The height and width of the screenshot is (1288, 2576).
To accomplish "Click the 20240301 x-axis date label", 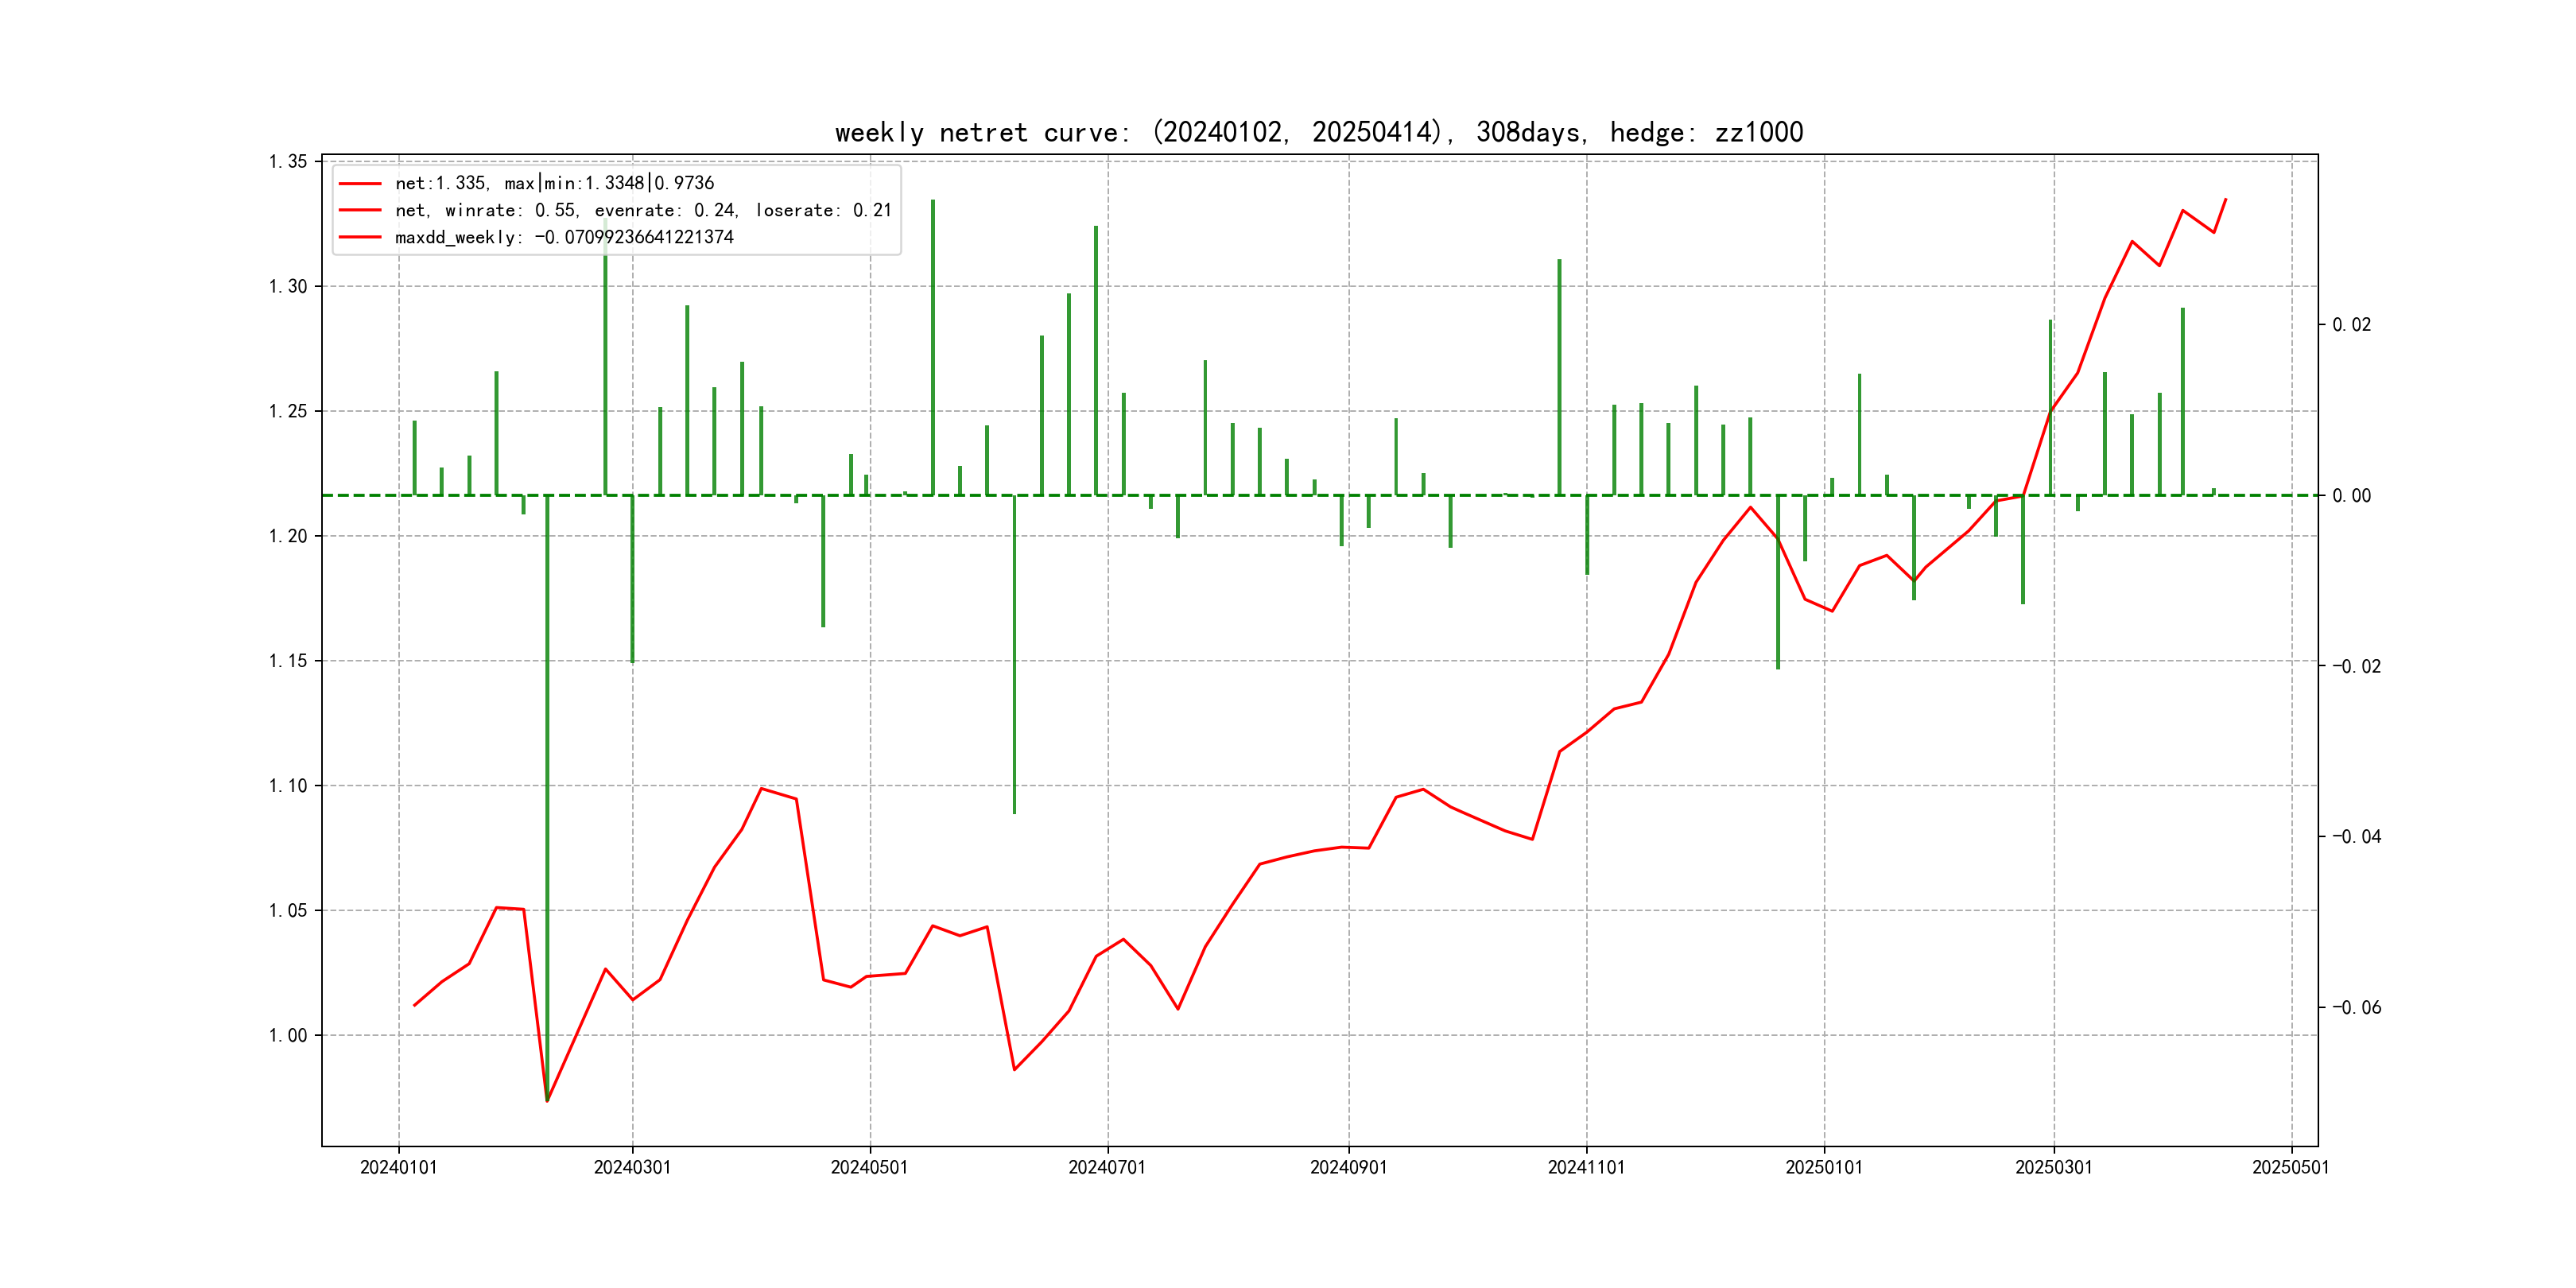I will coord(632,1167).
